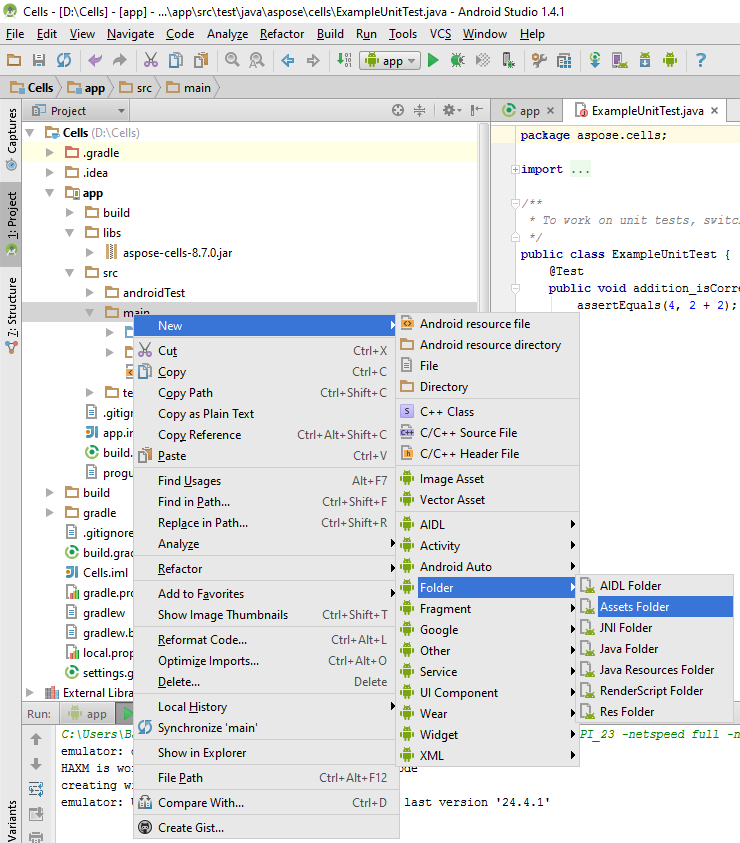Click the Hide Project panel icon
Image resolution: width=740 pixels, height=843 pixels.
(x=476, y=111)
